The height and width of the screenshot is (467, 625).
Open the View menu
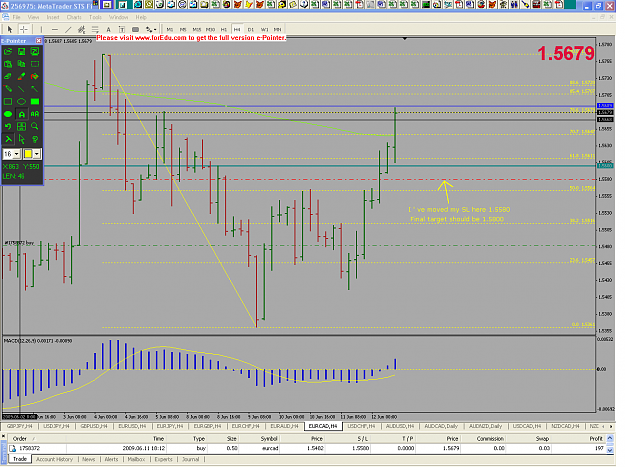pyautogui.click(x=33, y=17)
